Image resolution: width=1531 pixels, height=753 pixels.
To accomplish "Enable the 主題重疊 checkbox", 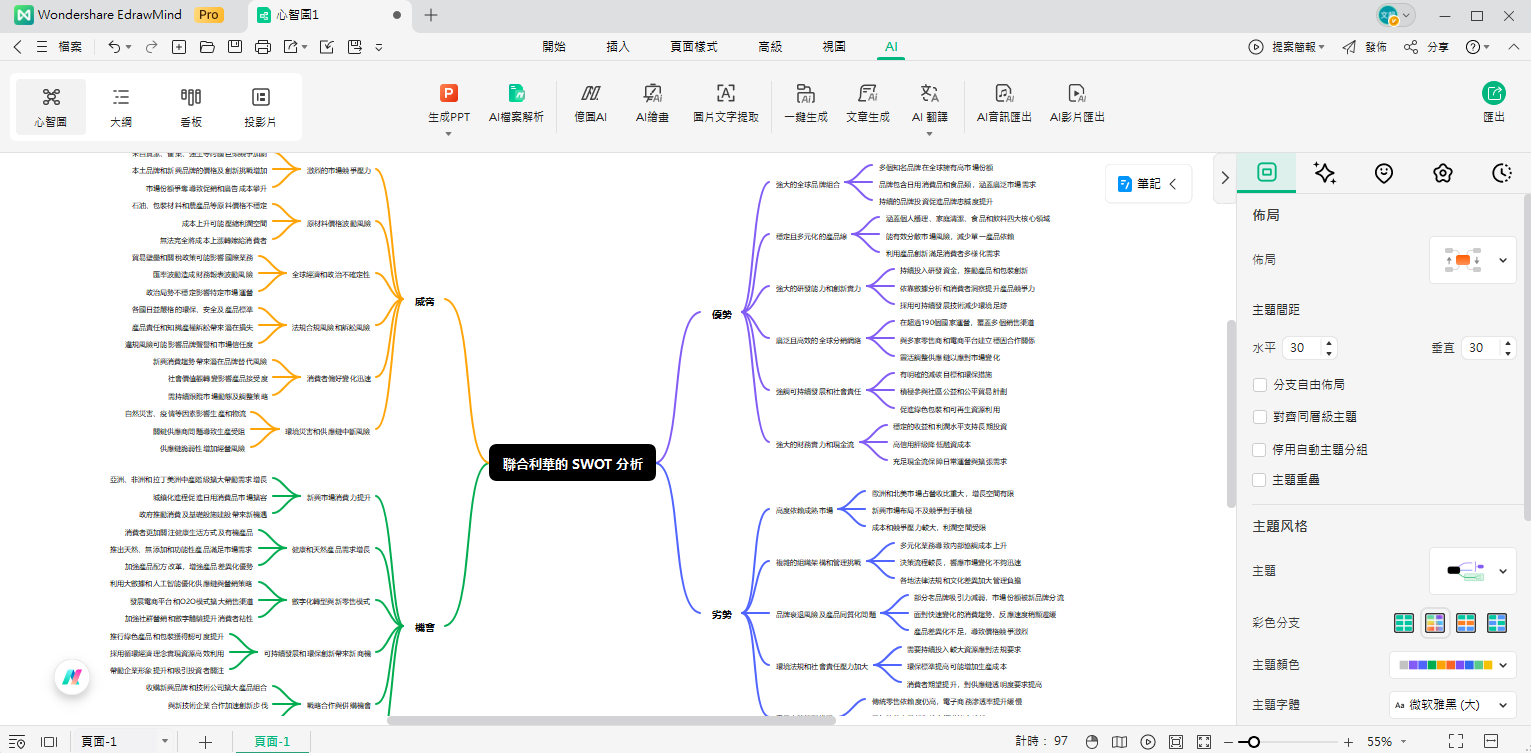I will [1259, 480].
